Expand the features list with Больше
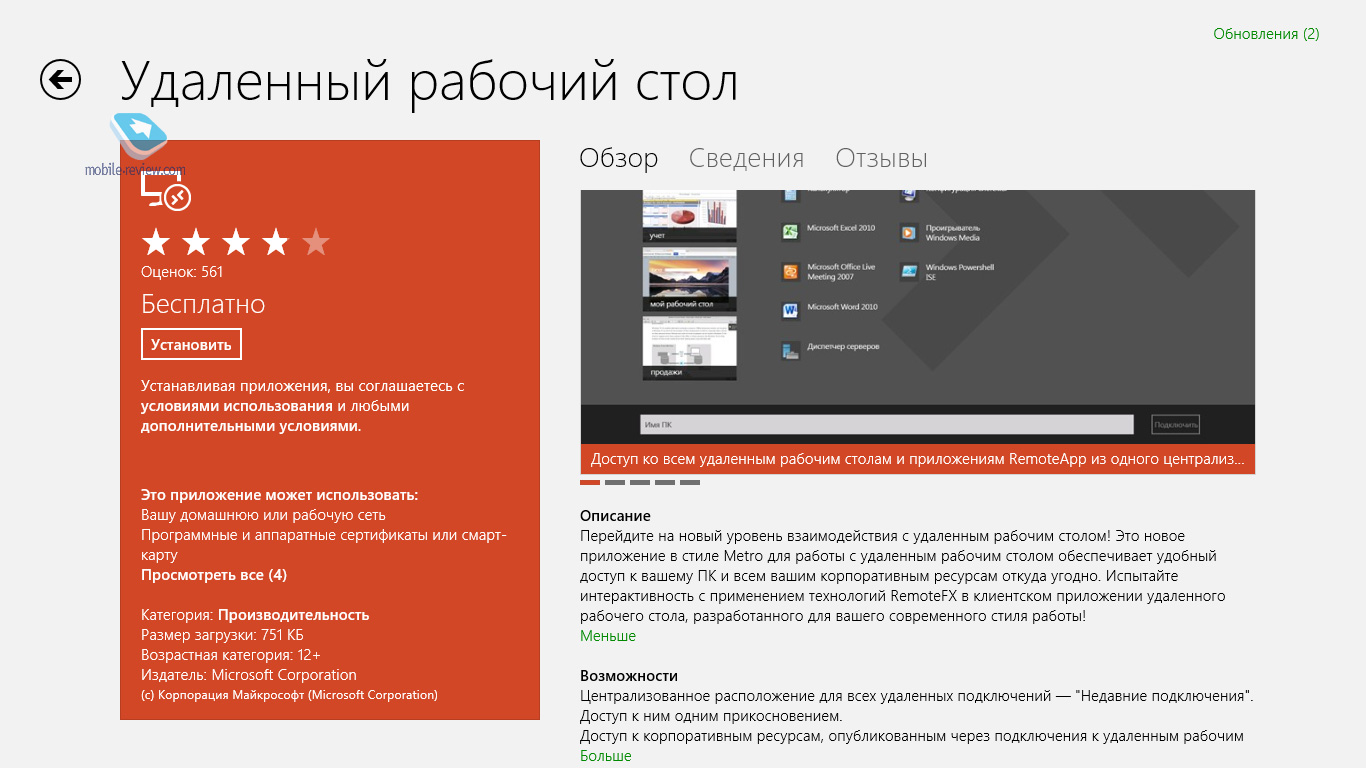 coord(605,756)
